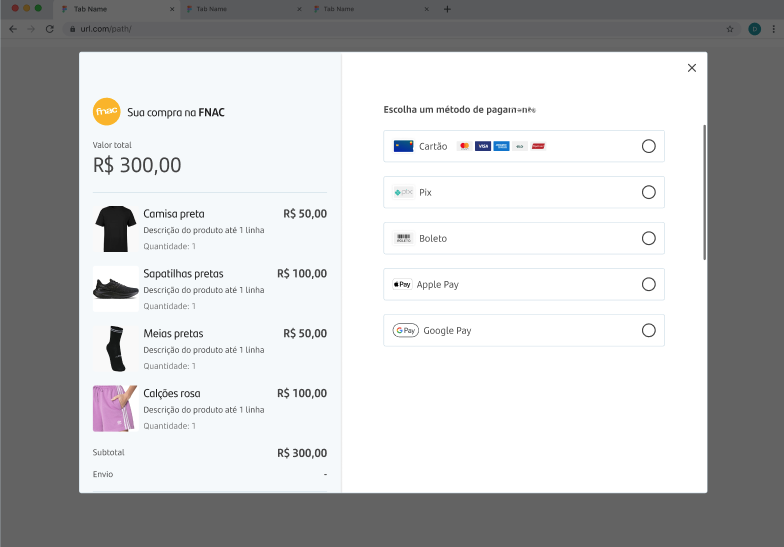Switch to the second browser tab
The height and width of the screenshot is (547, 784).
pos(244,9)
